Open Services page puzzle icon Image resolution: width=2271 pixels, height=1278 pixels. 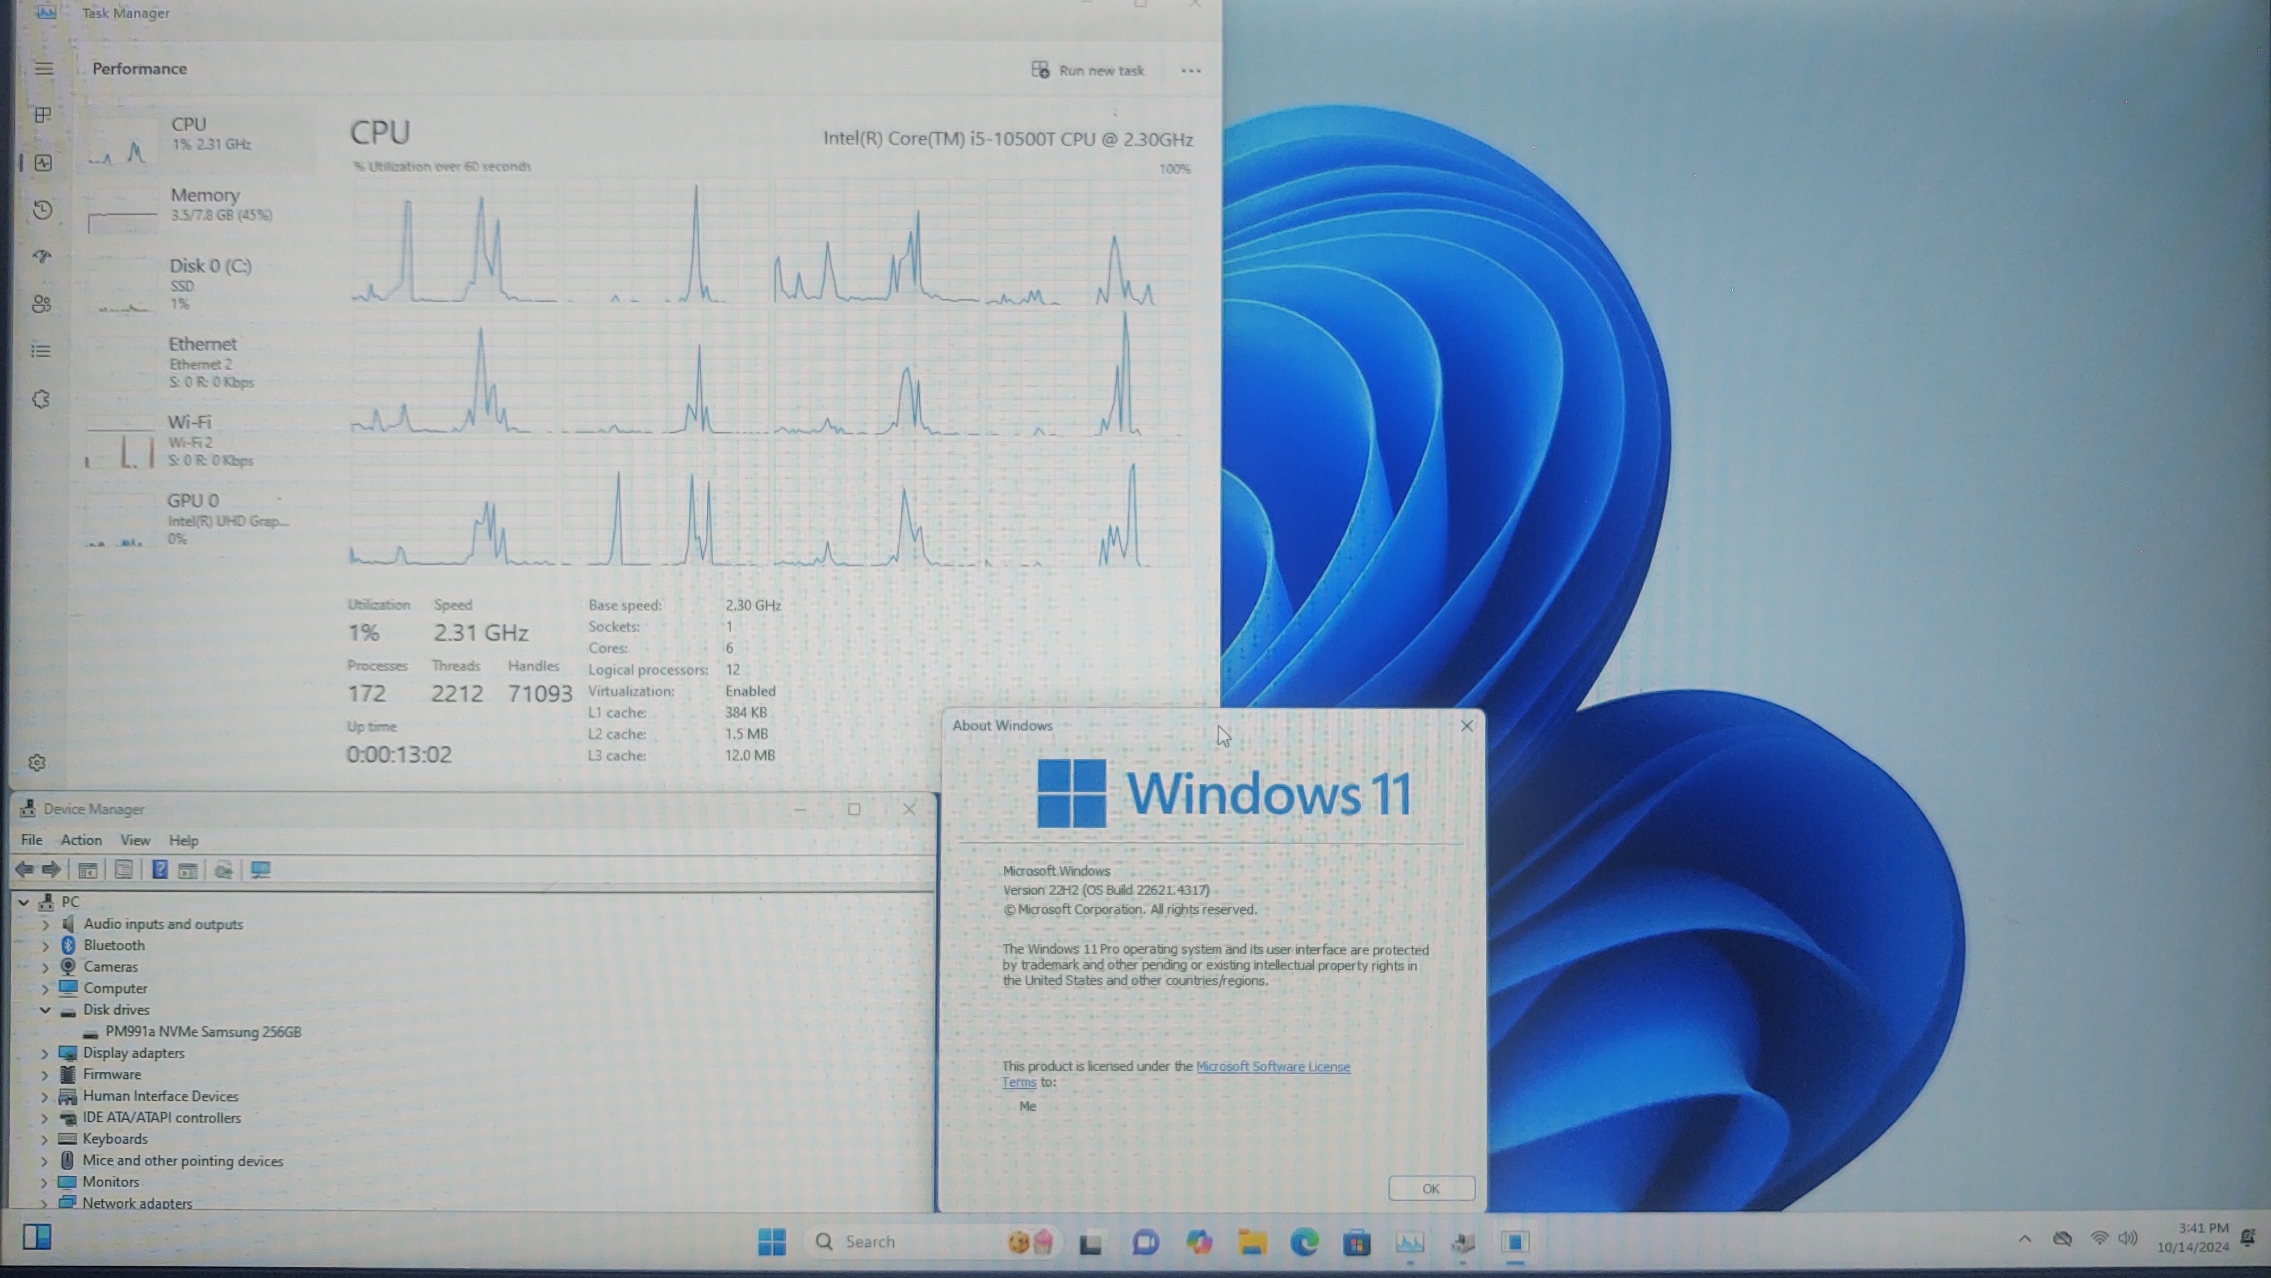coord(42,399)
